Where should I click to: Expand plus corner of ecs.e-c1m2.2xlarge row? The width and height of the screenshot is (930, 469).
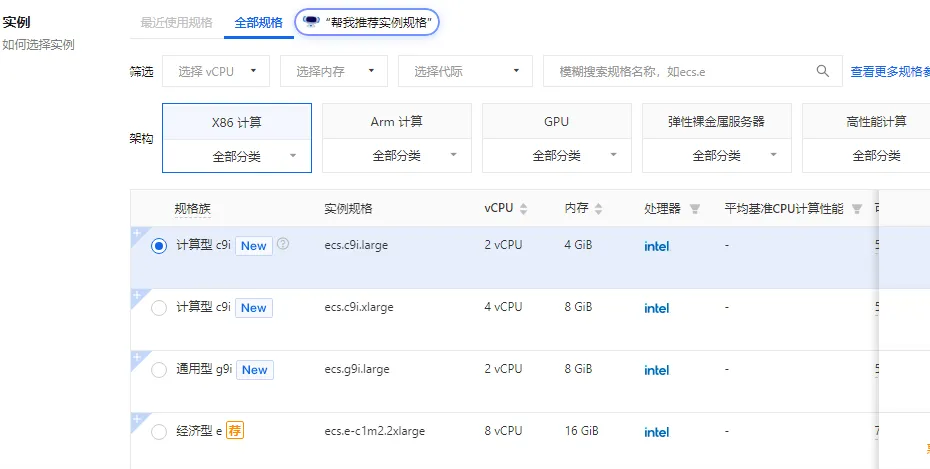coord(137,419)
